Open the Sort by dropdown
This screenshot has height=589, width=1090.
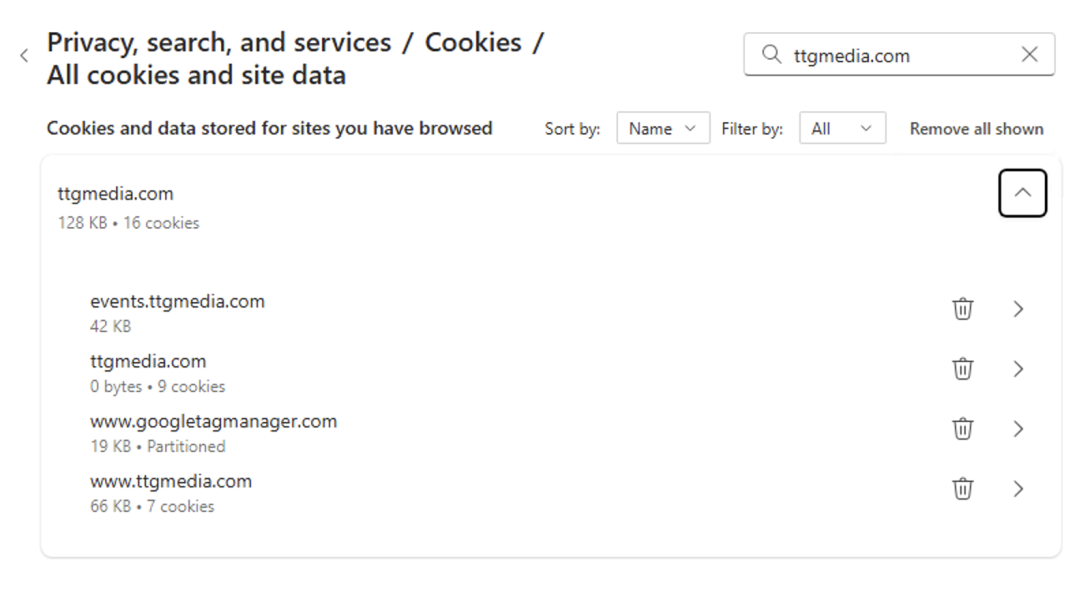(x=662, y=127)
